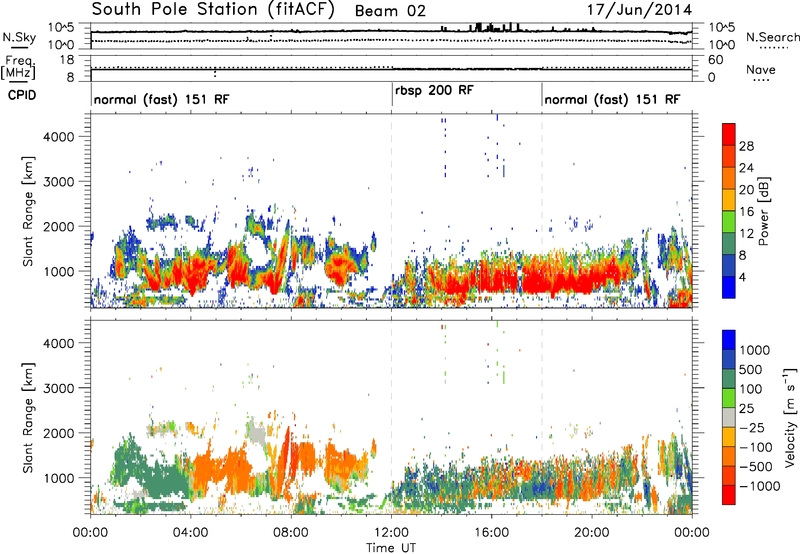This screenshot has width=800, height=554.
Task: Click the '16' Power colorbar tick
Action: click(x=746, y=211)
